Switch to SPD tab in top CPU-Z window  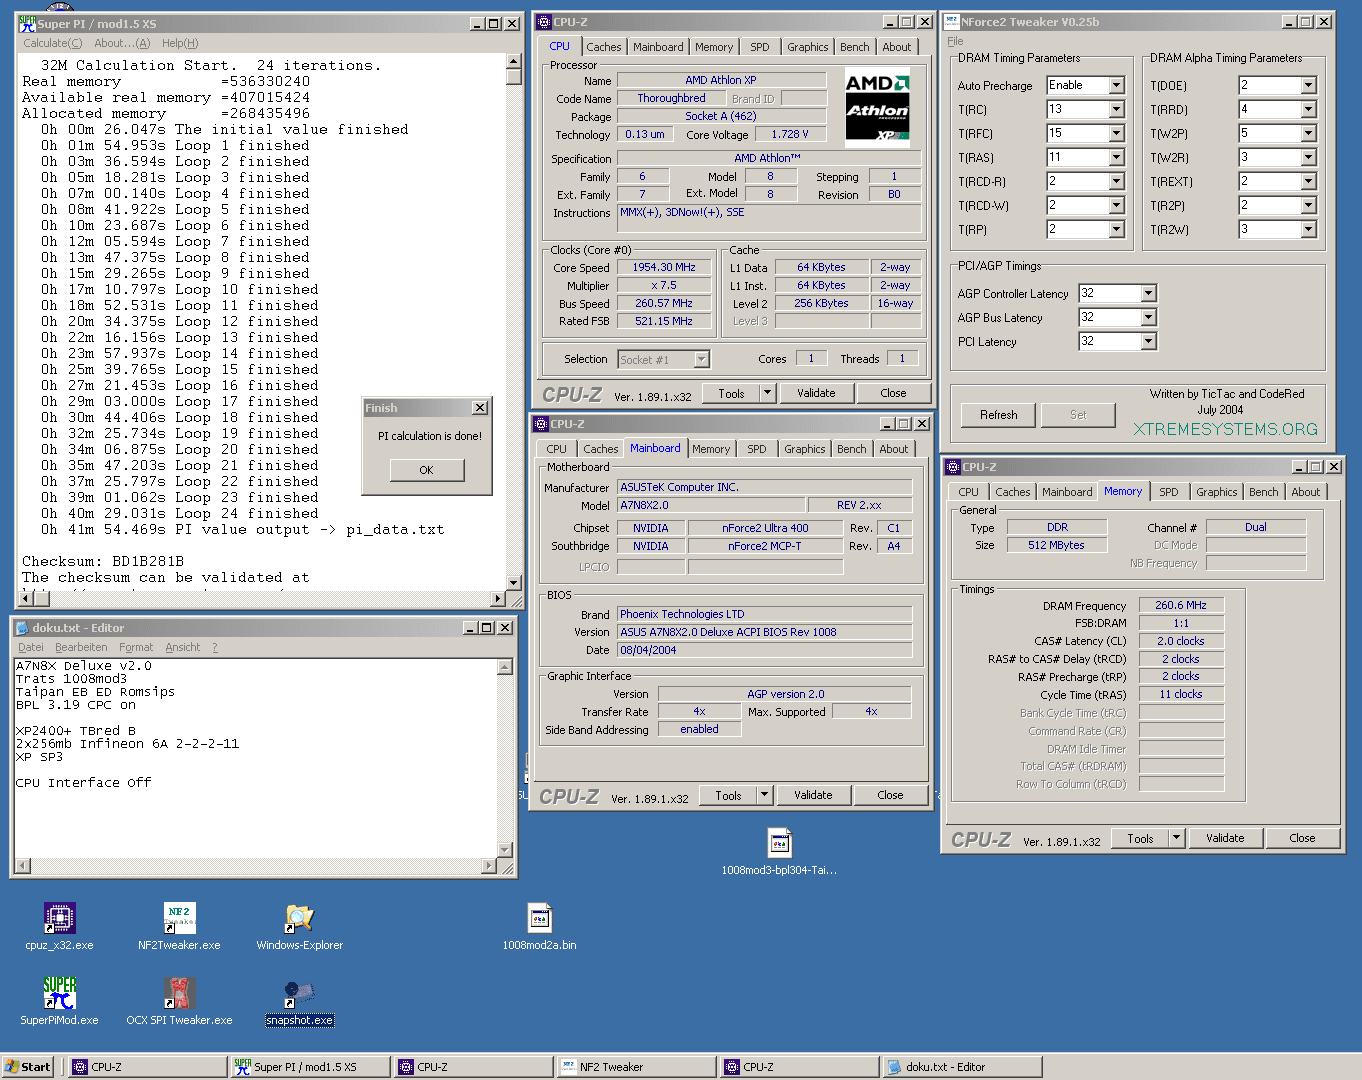[x=760, y=47]
